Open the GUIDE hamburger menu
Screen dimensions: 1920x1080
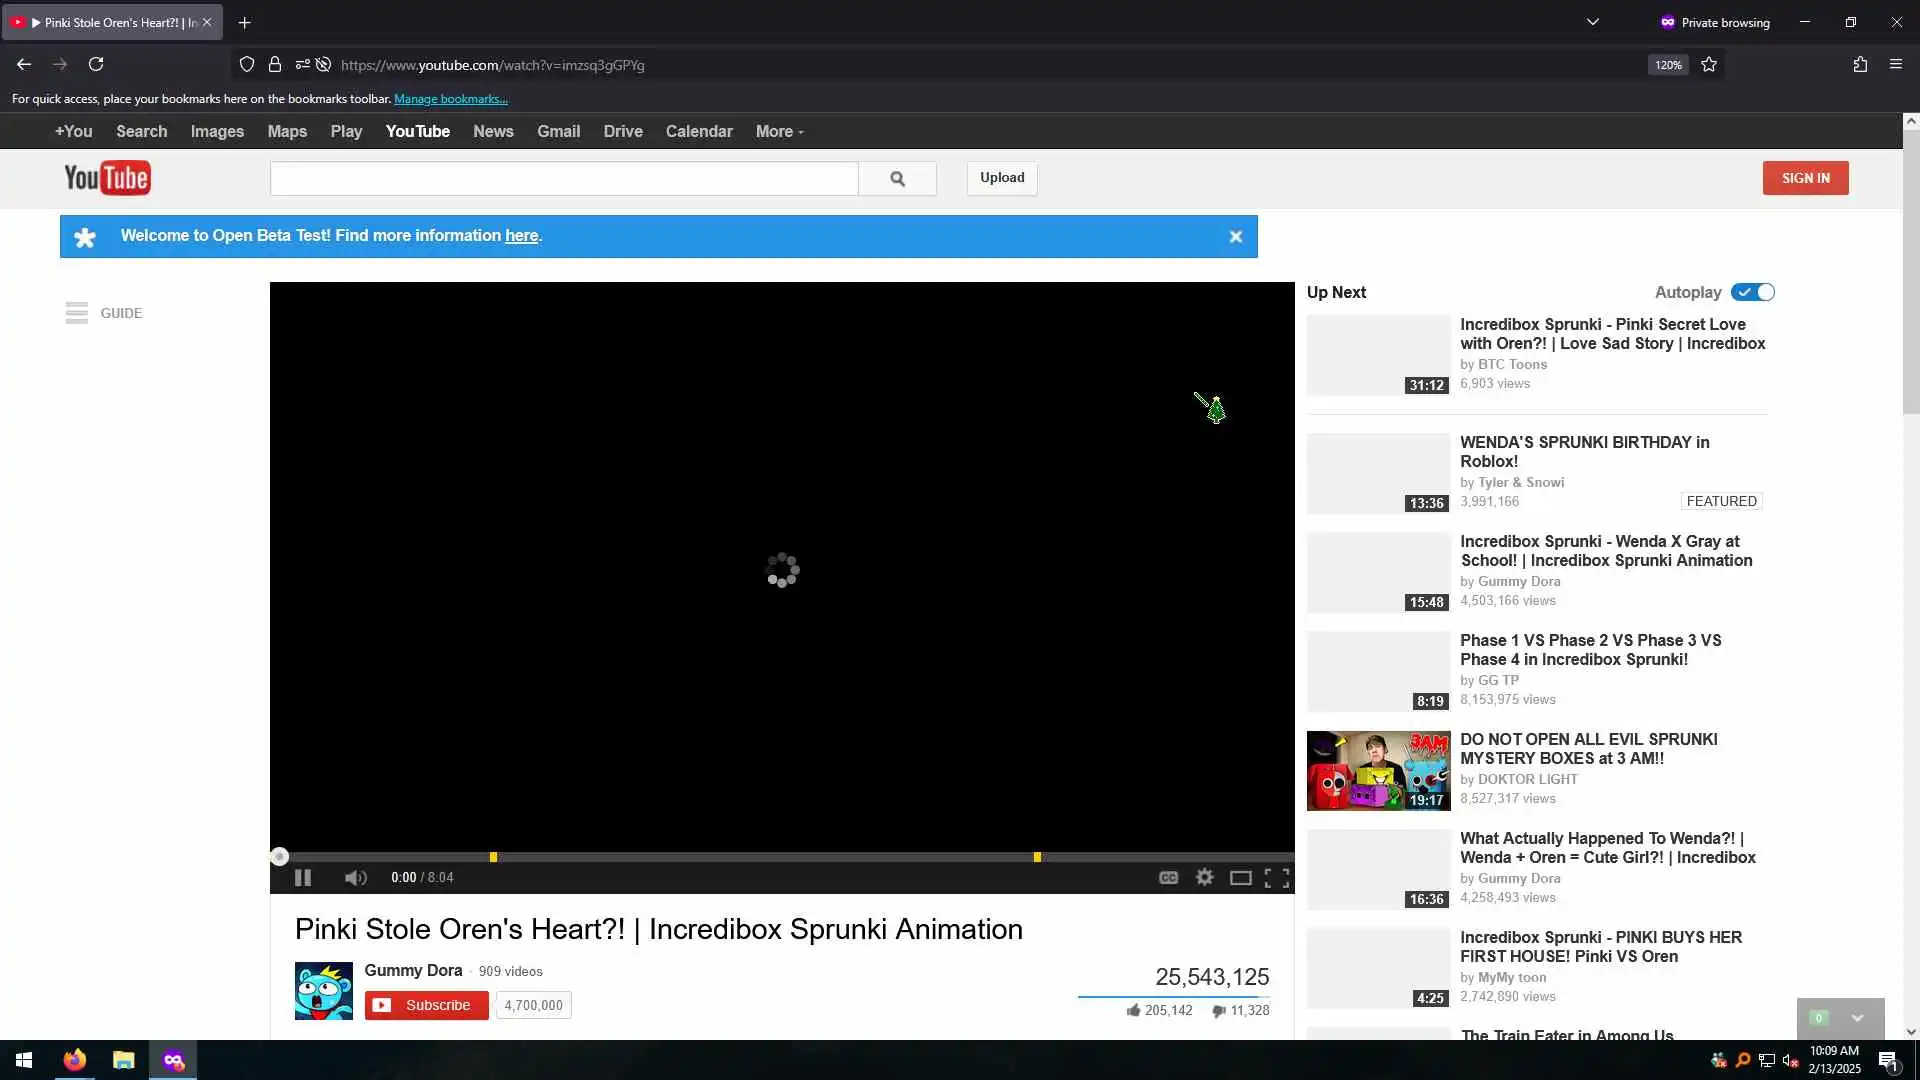(x=77, y=313)
